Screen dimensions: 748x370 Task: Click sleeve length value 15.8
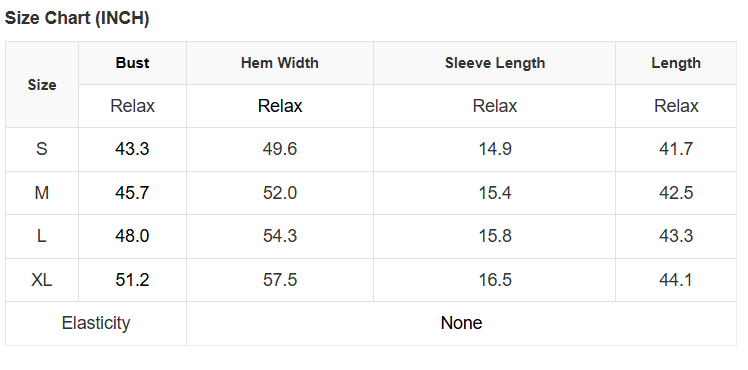(495, 236)
